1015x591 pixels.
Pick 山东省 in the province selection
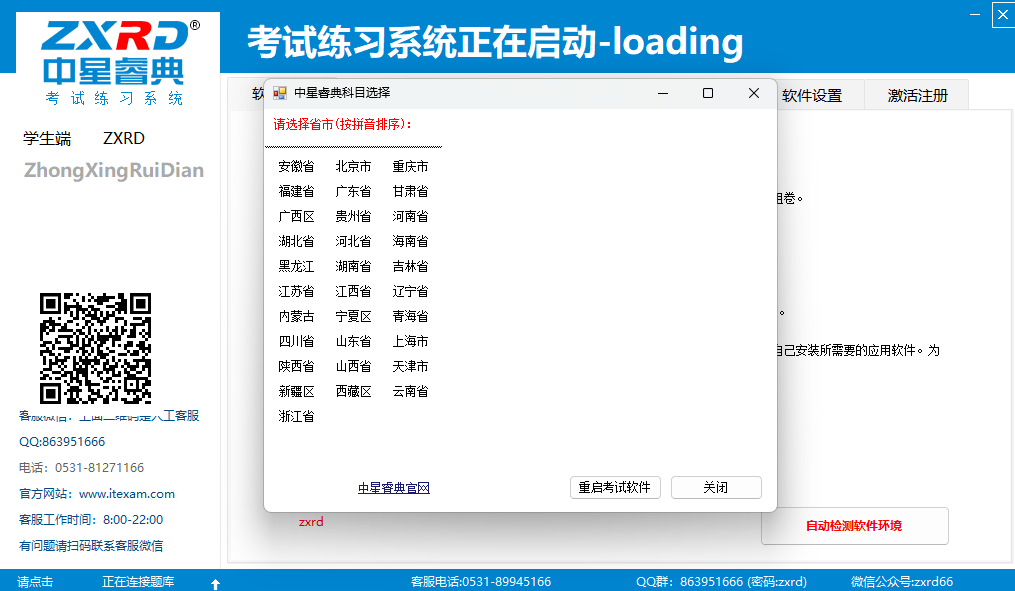tap(352, 341)
